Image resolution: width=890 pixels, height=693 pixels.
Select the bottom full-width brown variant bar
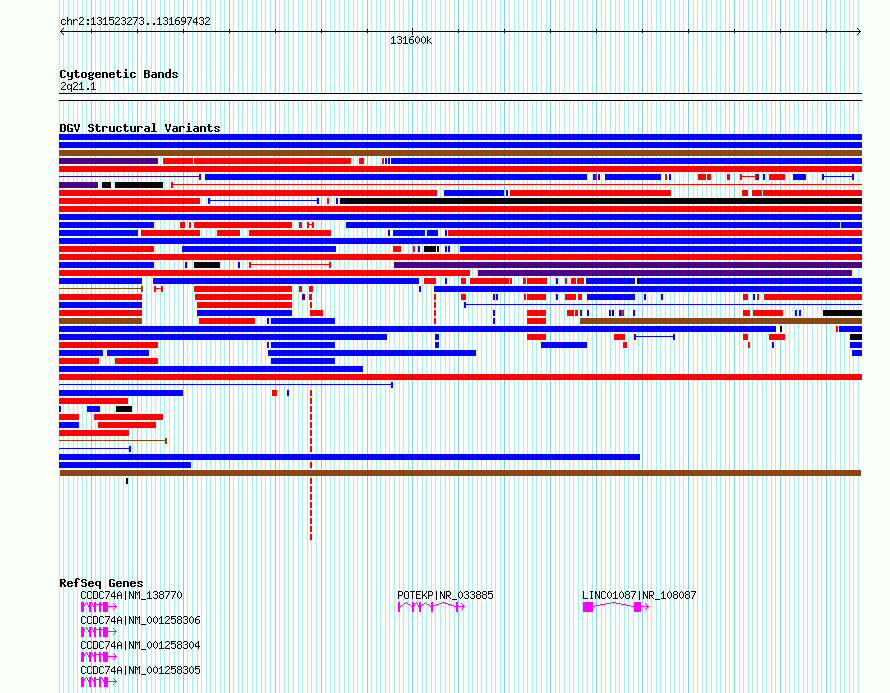[460, 473]
